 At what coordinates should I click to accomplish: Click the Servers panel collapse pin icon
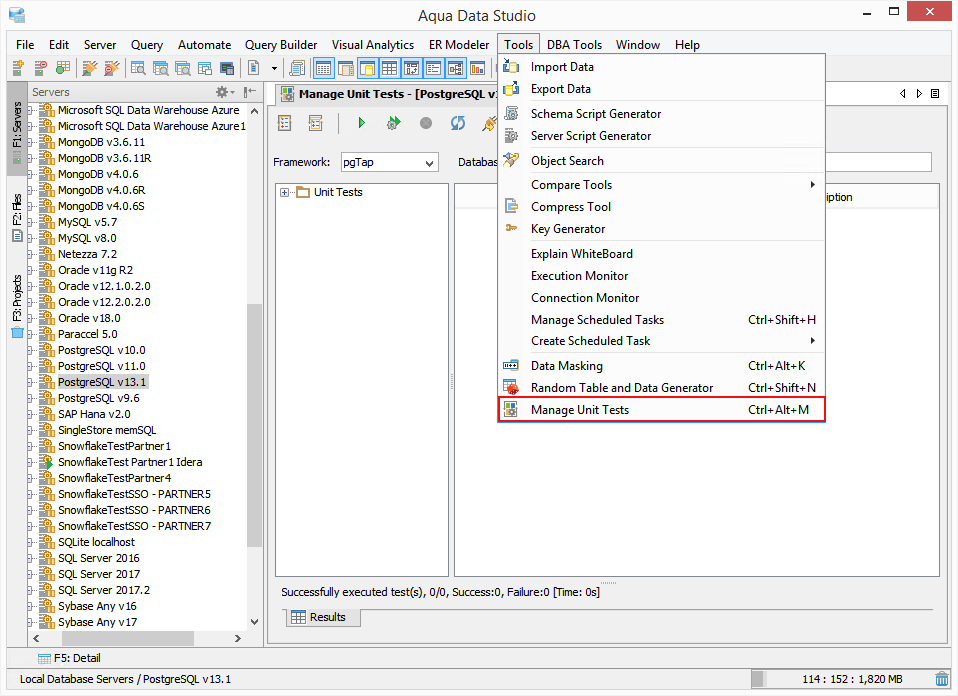(249, 92)
